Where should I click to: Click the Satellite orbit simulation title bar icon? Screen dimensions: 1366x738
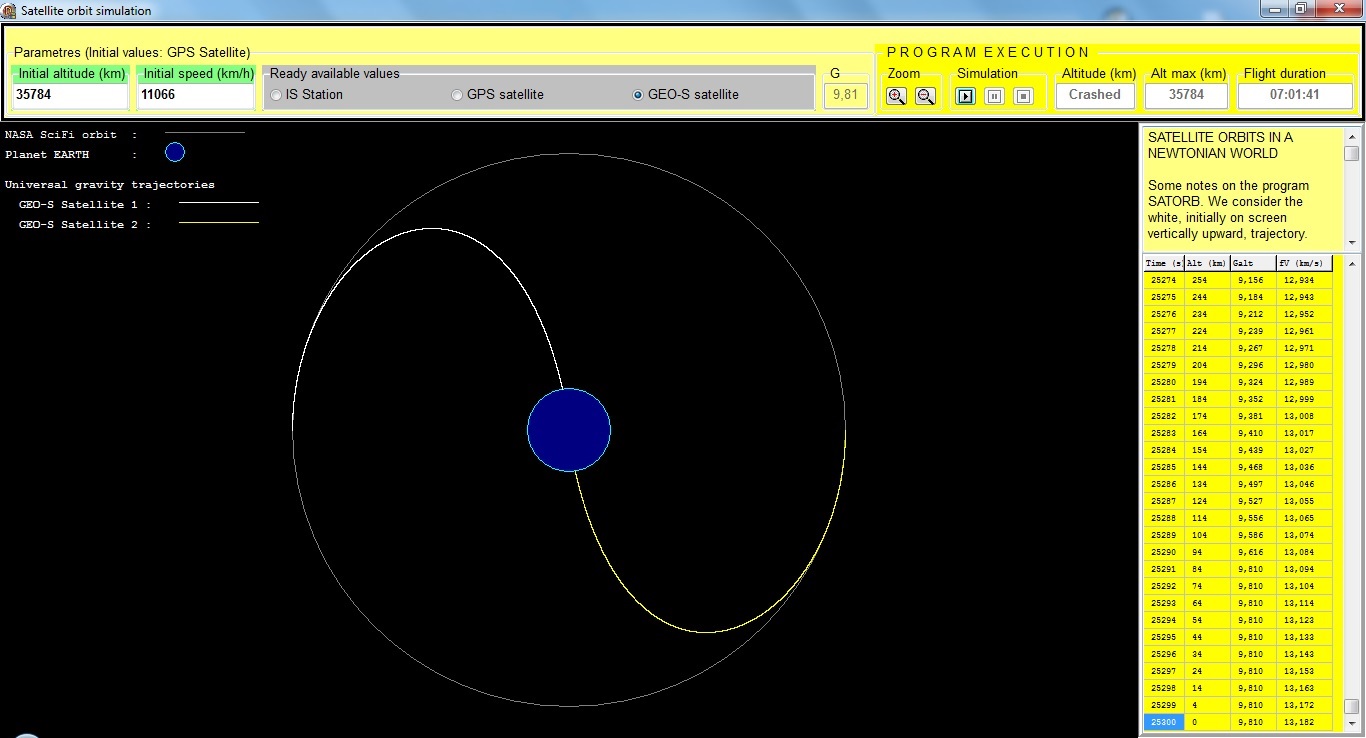pos(10,9)
